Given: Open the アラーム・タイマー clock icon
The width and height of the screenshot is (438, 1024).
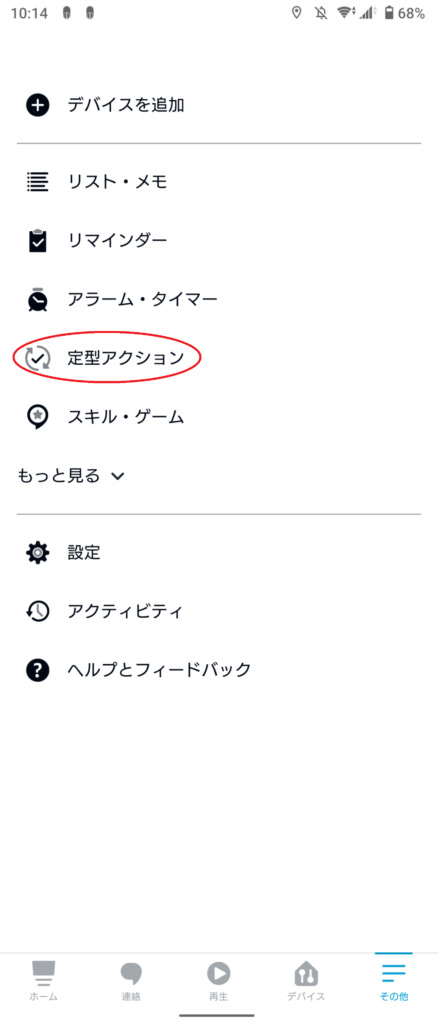Looking at the screenshot, I should 38,298.
